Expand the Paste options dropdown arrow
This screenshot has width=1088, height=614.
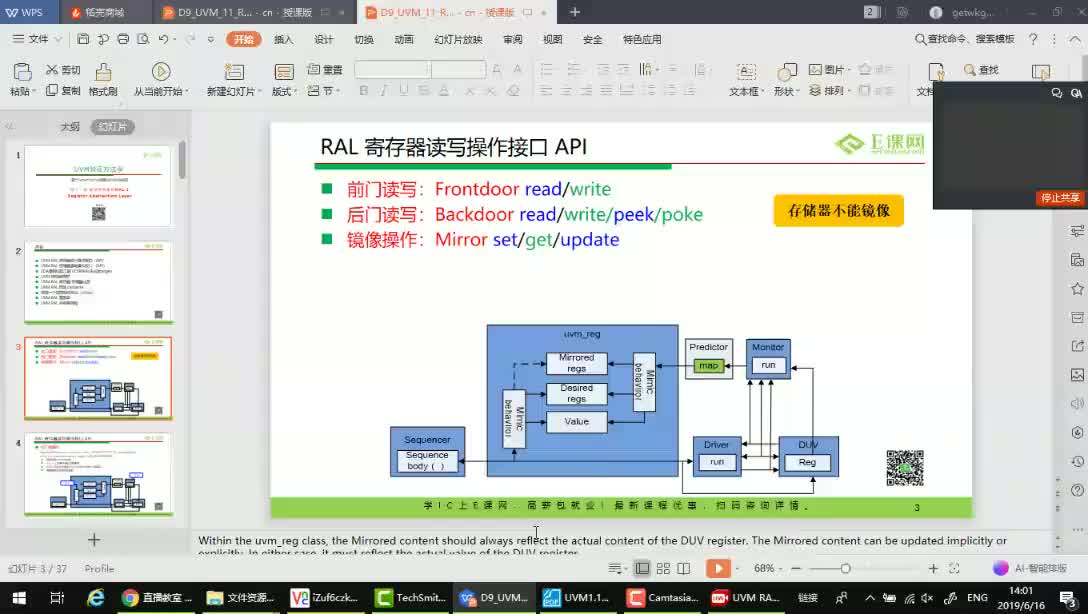(34, 91)
